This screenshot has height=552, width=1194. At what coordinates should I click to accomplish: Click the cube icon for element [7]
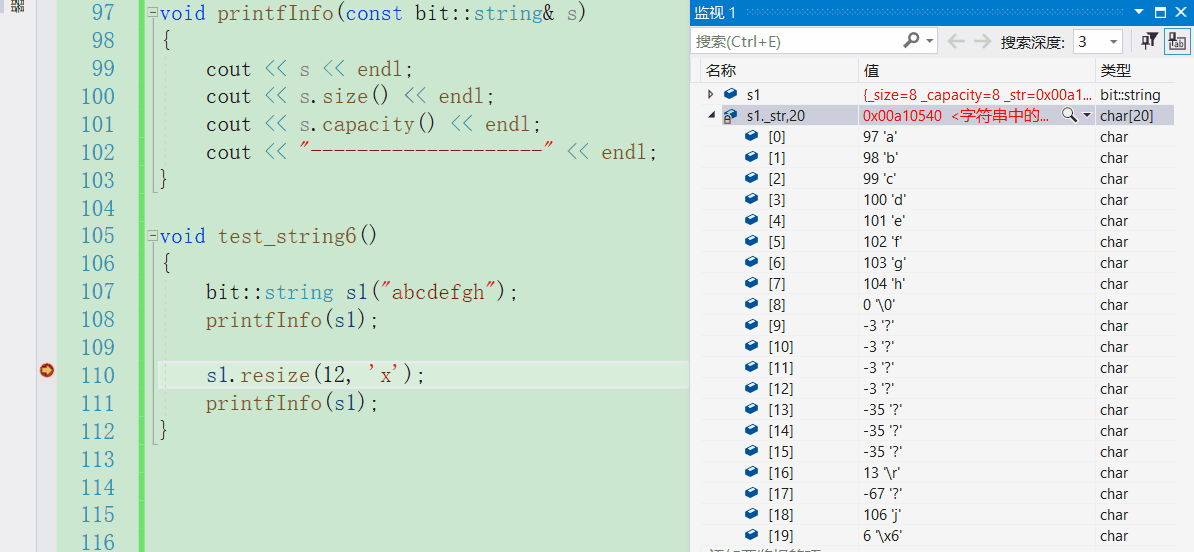click(x=752, y=283)
